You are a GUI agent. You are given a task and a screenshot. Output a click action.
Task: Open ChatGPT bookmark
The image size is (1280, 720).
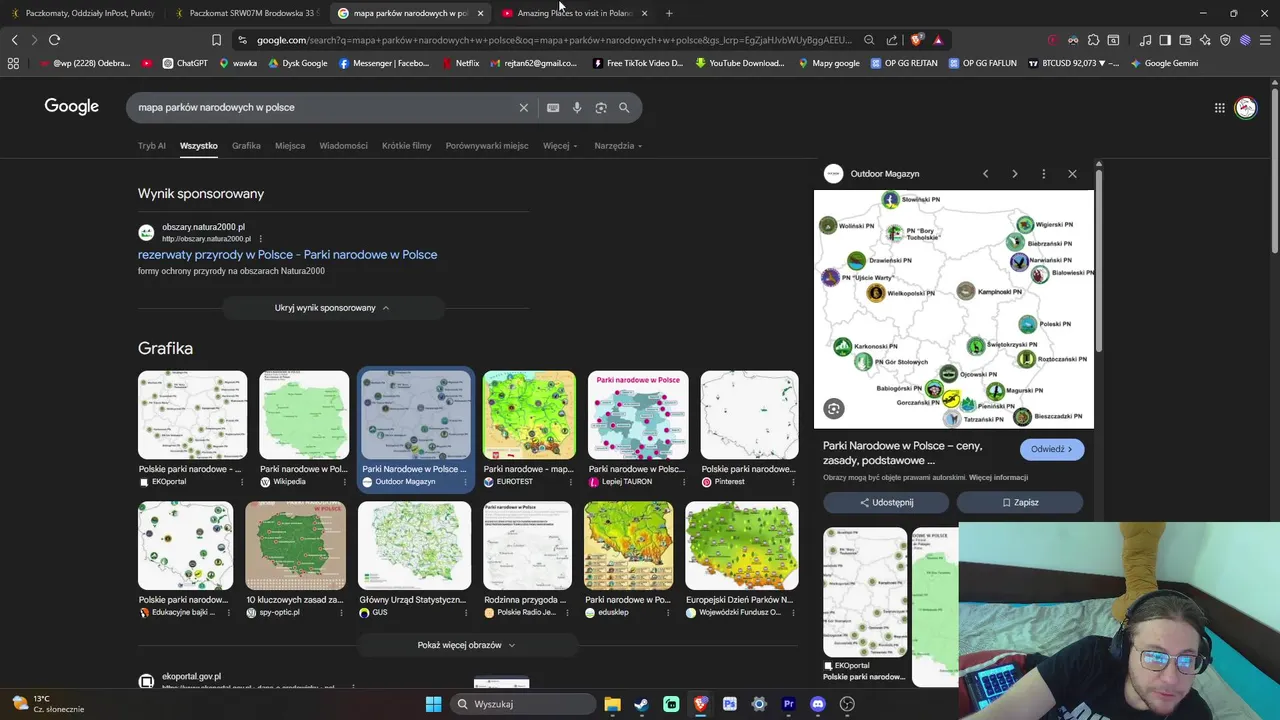185,63
